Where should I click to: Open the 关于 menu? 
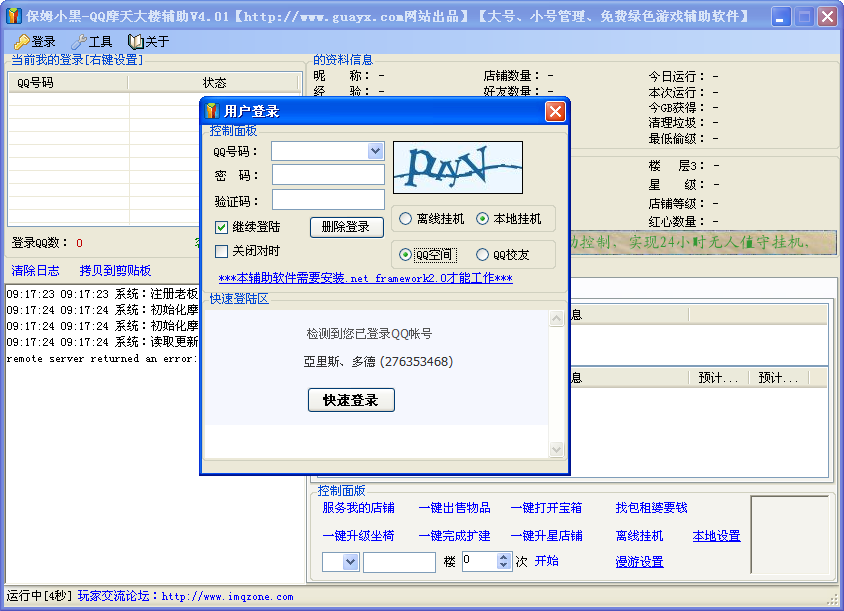[x=150, y=41]
